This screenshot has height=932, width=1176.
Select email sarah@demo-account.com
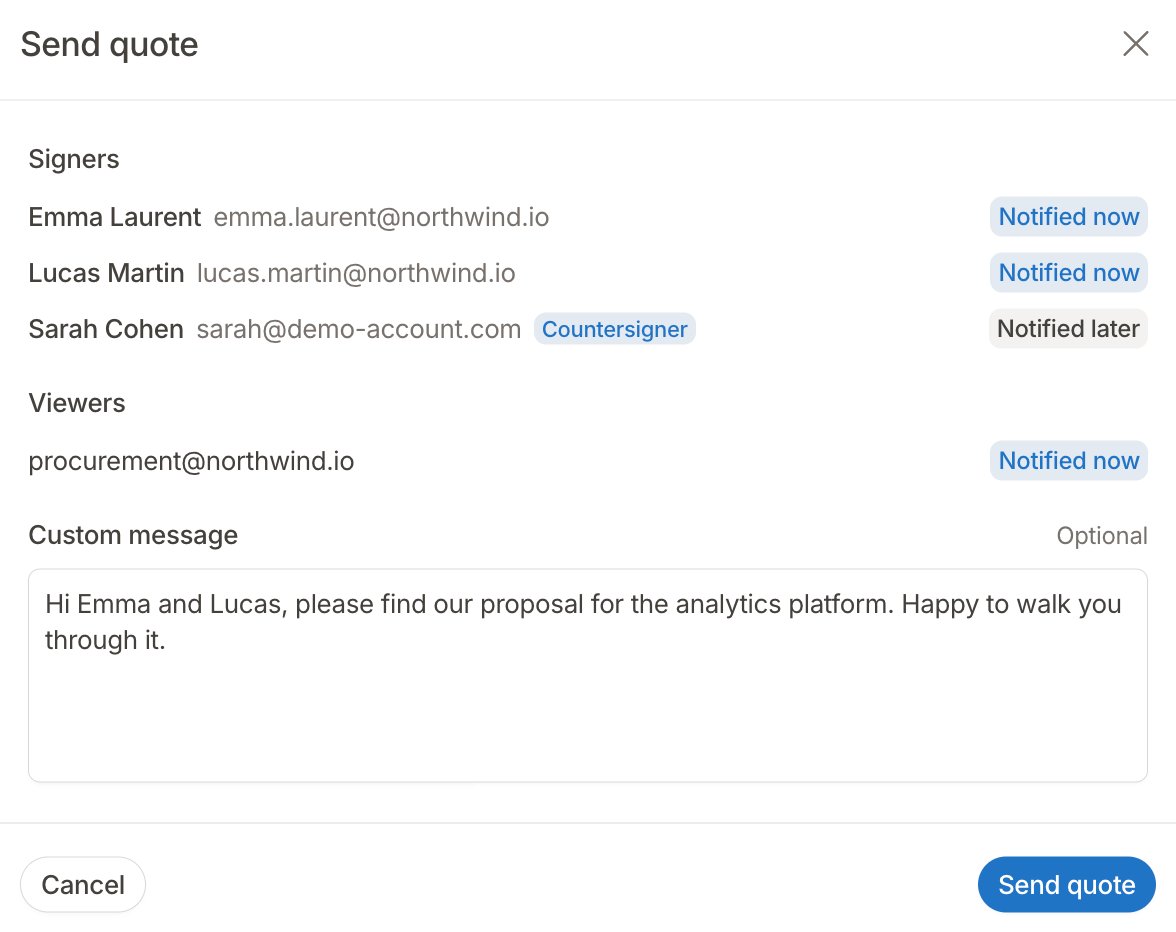pos(358,329)
